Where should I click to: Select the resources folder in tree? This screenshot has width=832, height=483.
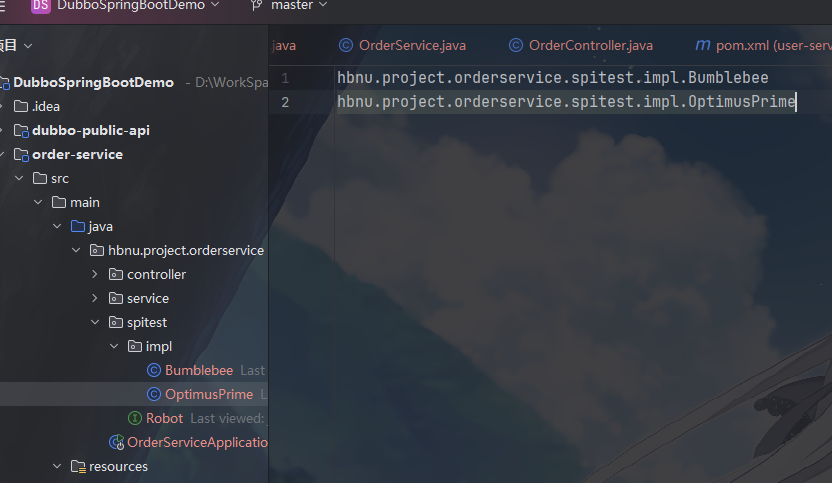(117, 466)
